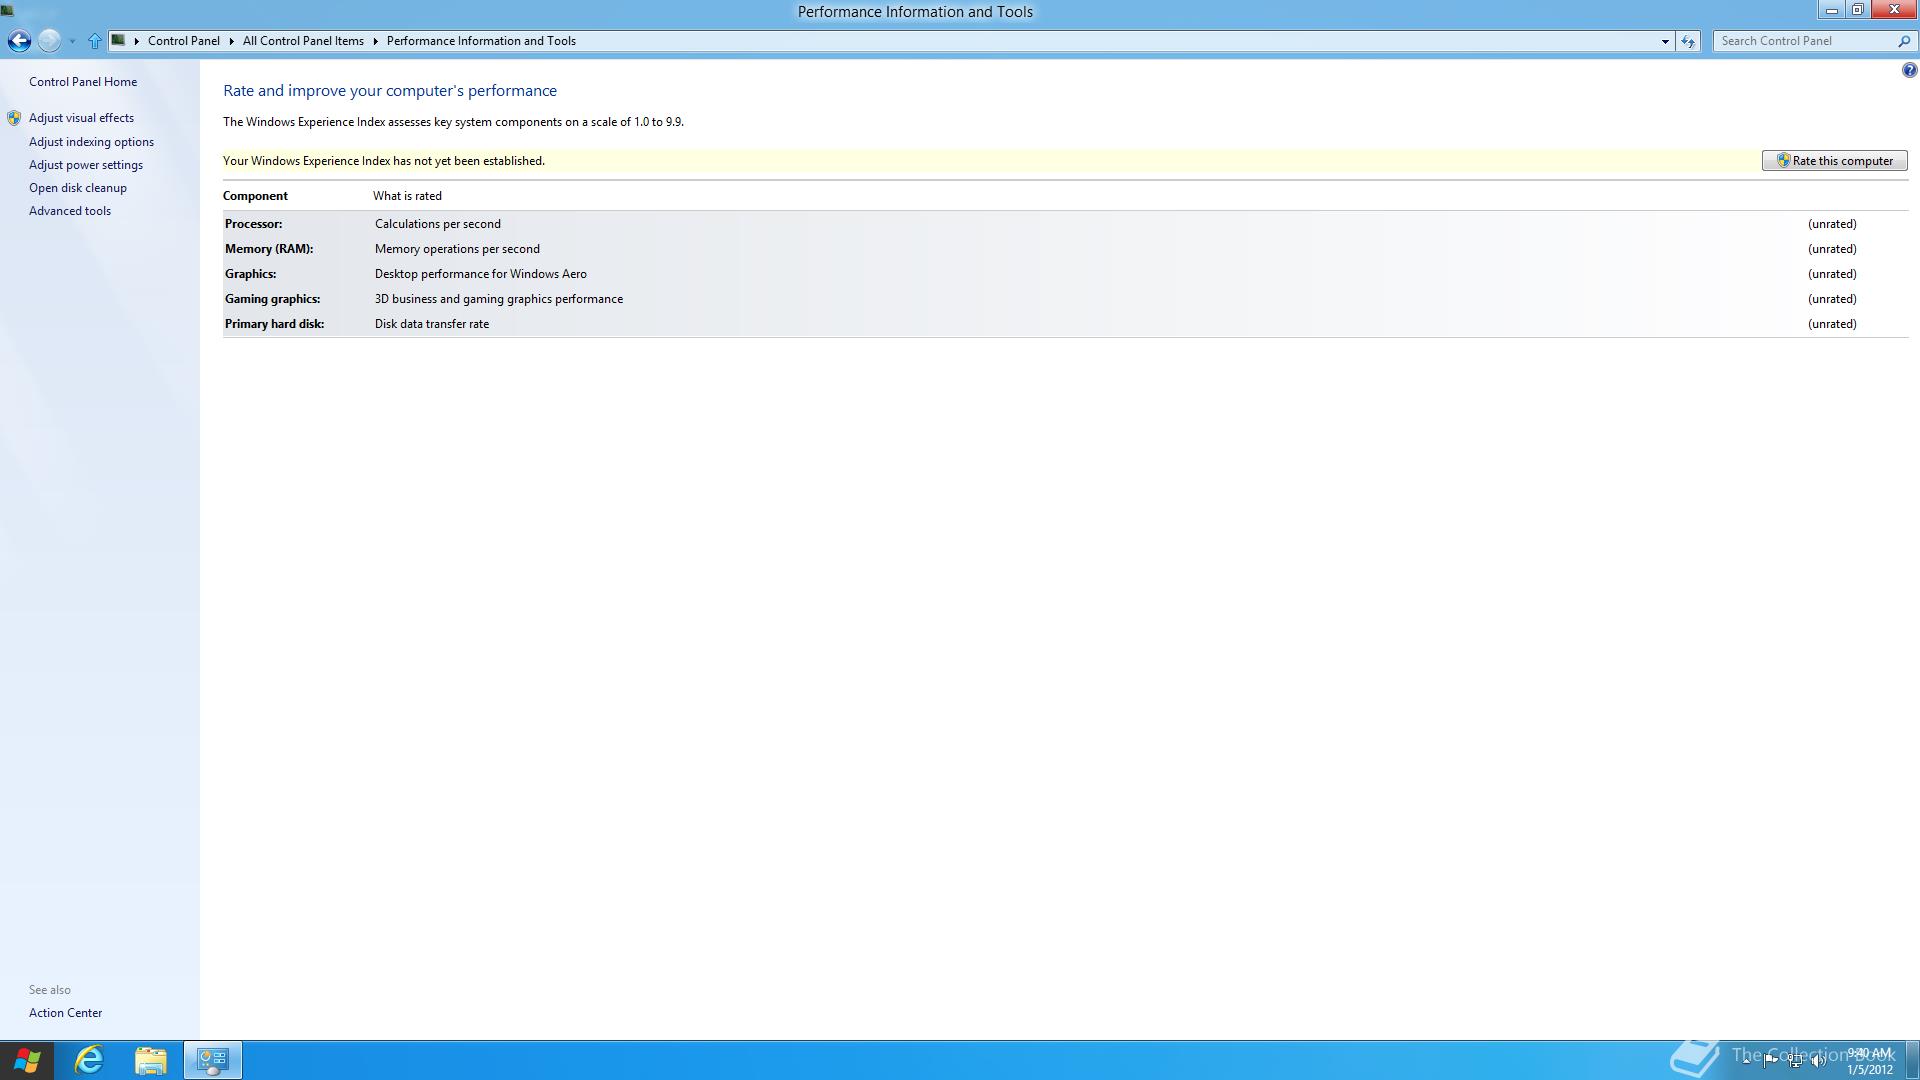1920x1080 pixels.
Task: Go back with the Back arrow
Action: tap(18, 41)
